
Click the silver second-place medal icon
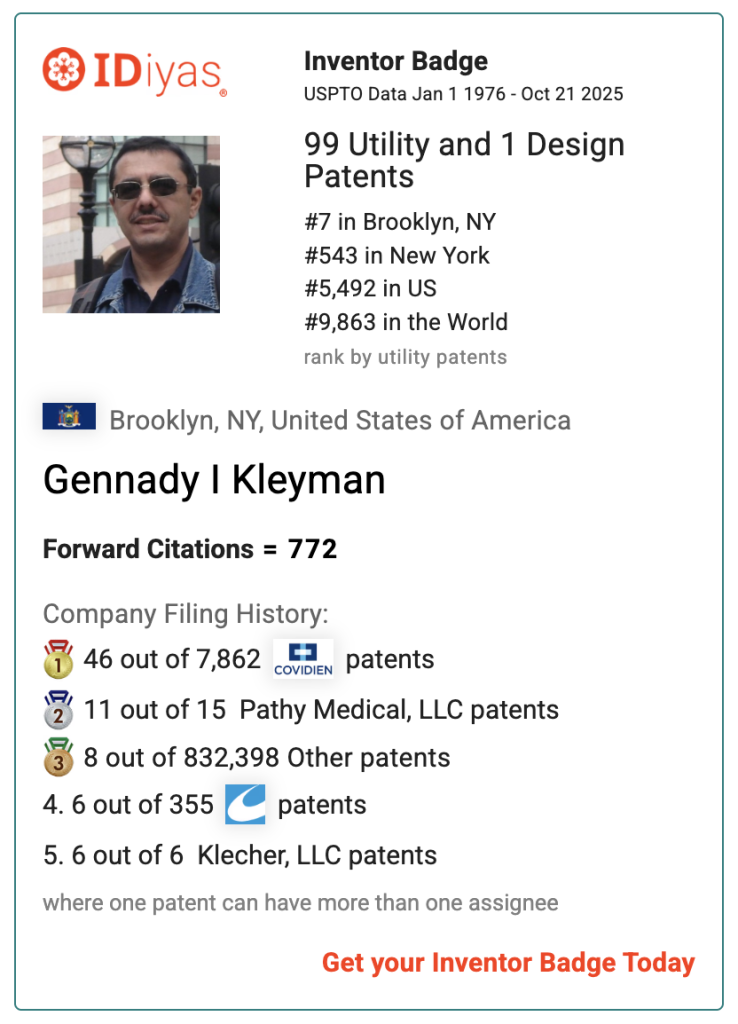[x=59, y=709]
